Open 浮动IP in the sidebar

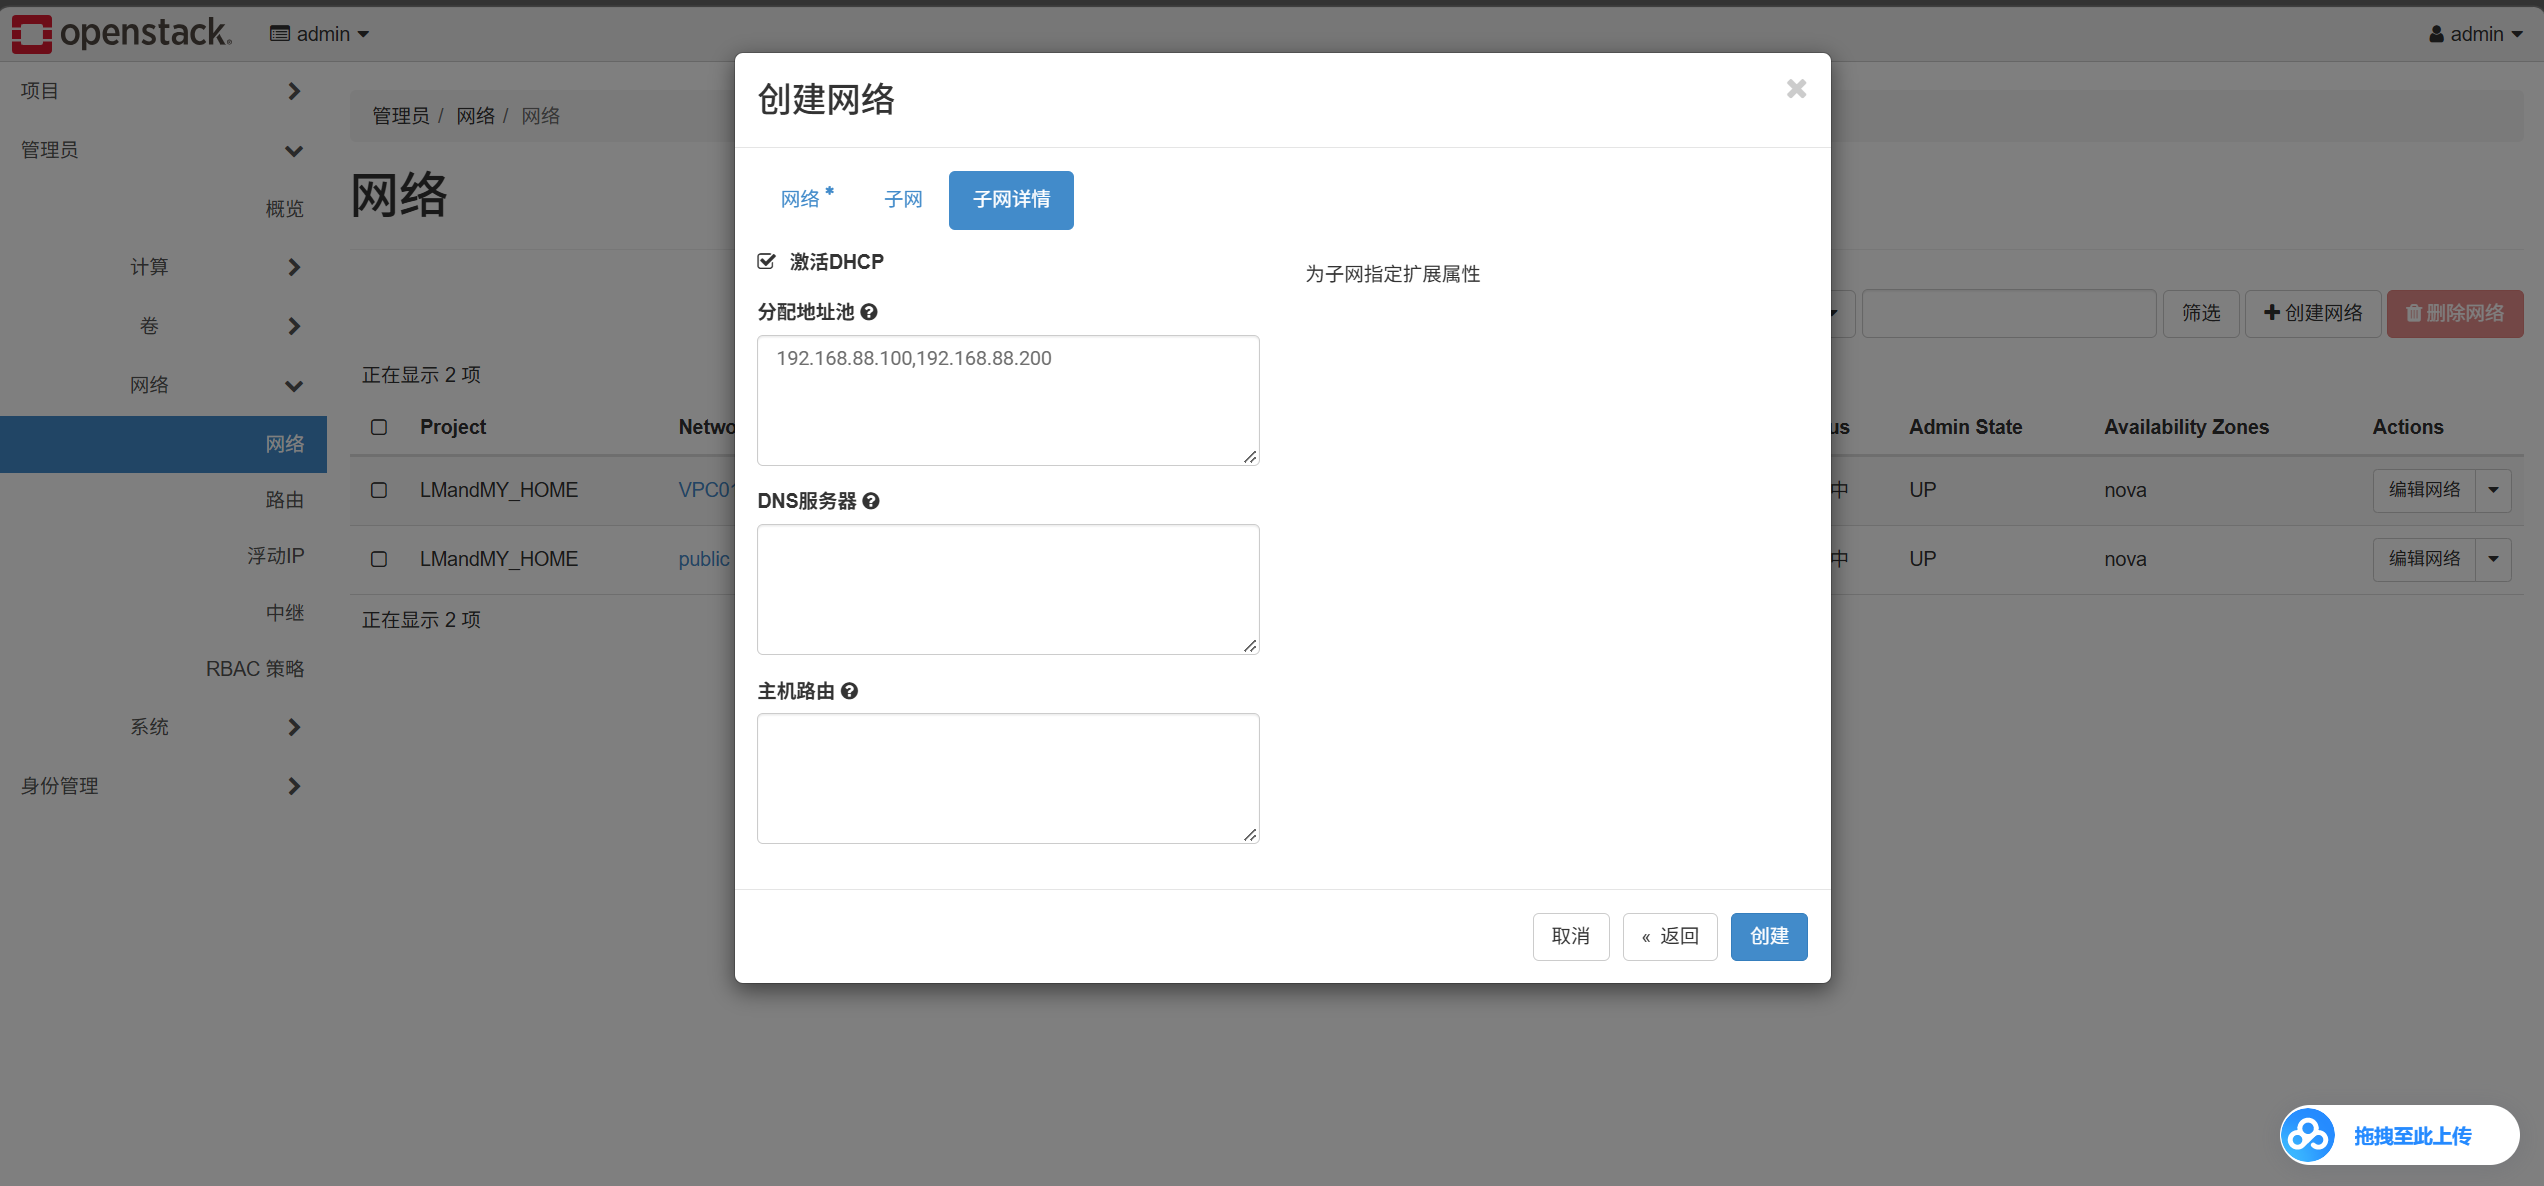(x=275, y=556)
